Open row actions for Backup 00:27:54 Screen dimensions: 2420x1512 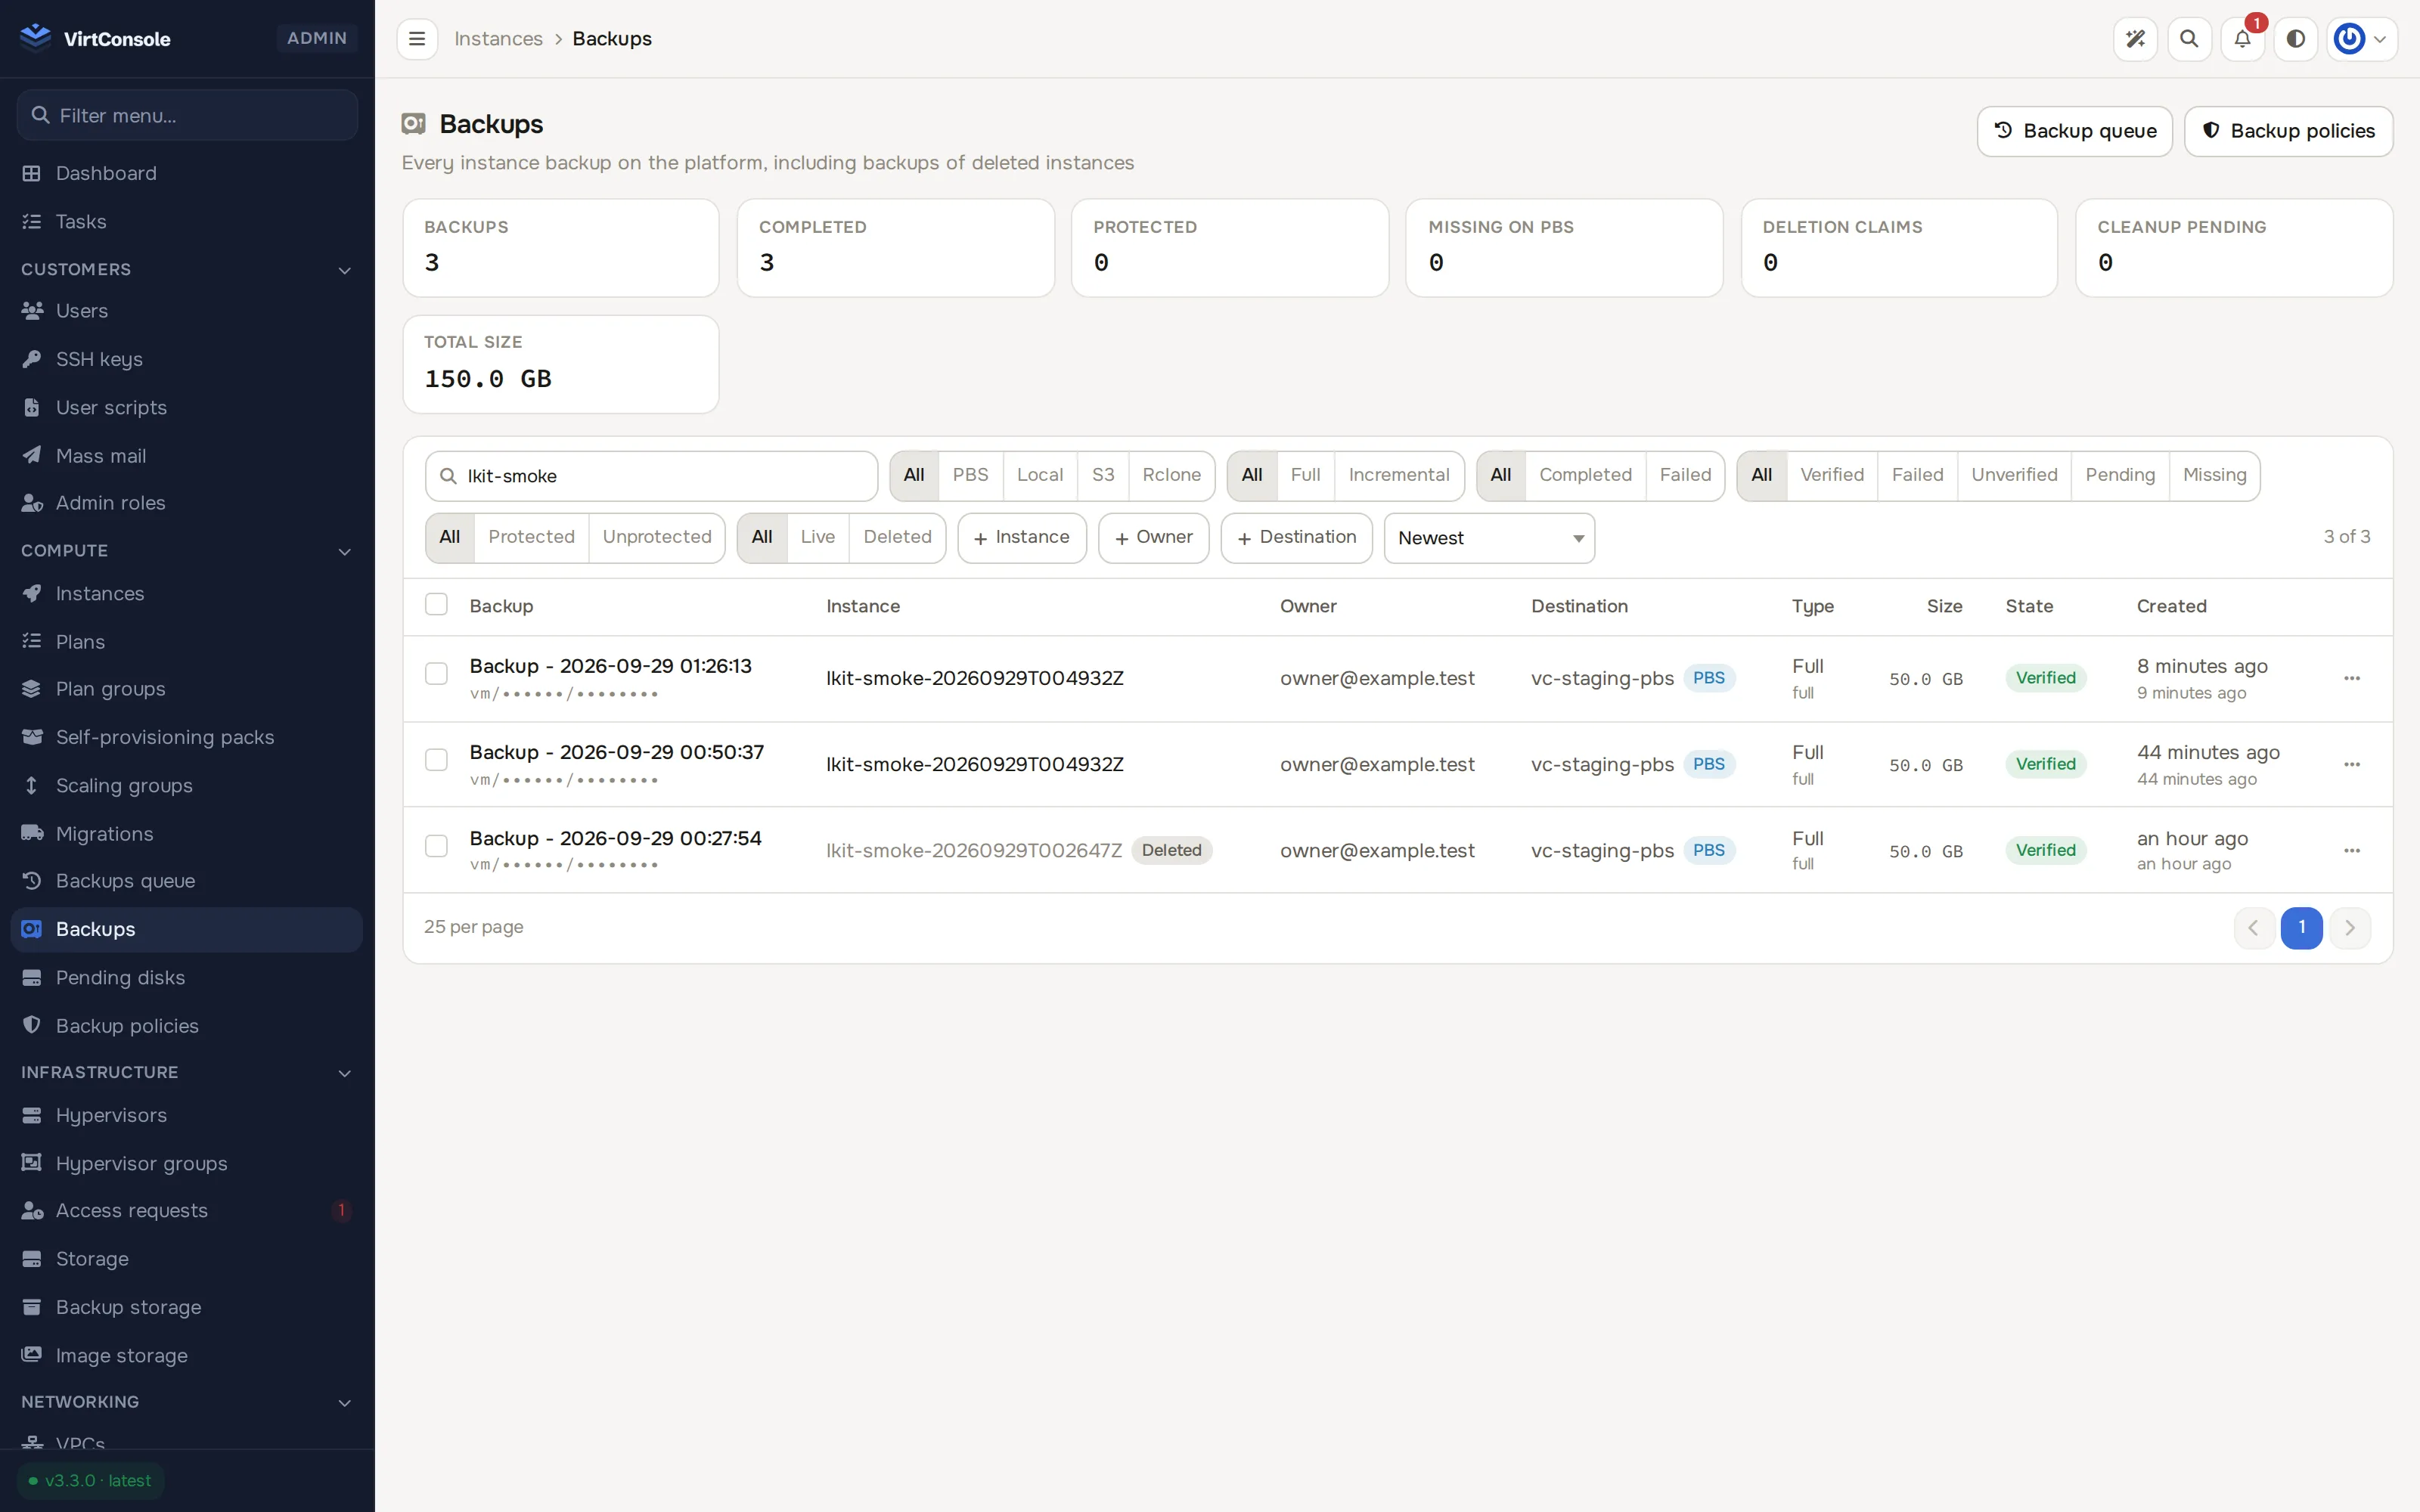(2352, 850)
